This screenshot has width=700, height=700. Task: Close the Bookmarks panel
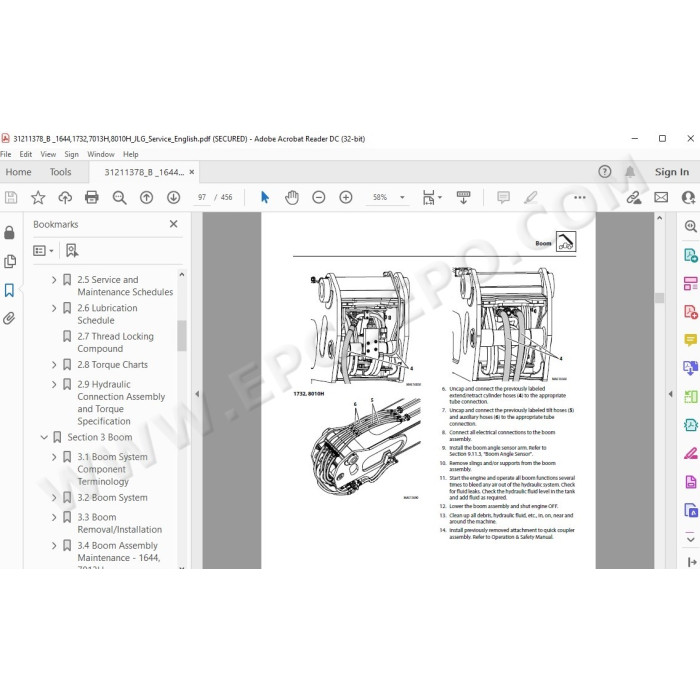[174, 224]
